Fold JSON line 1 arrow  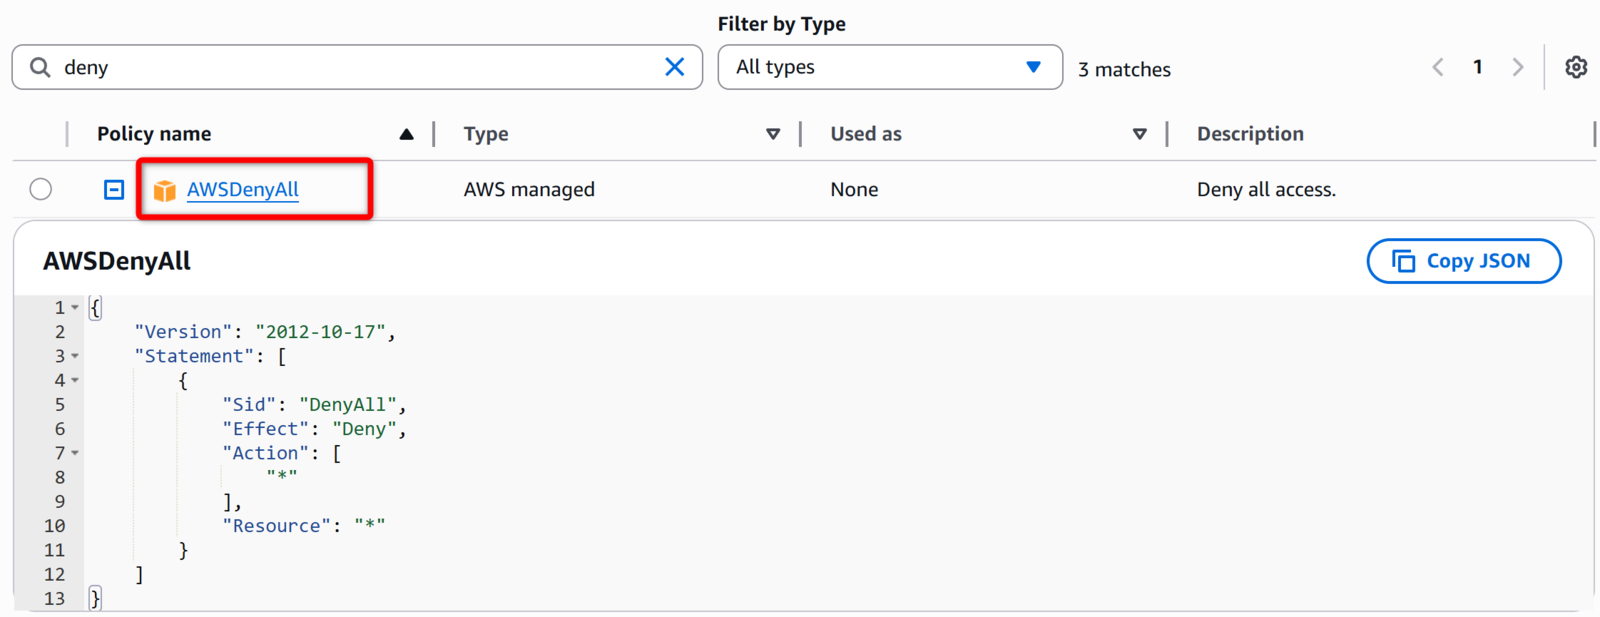pyautogui.click(x=75, y=308)
